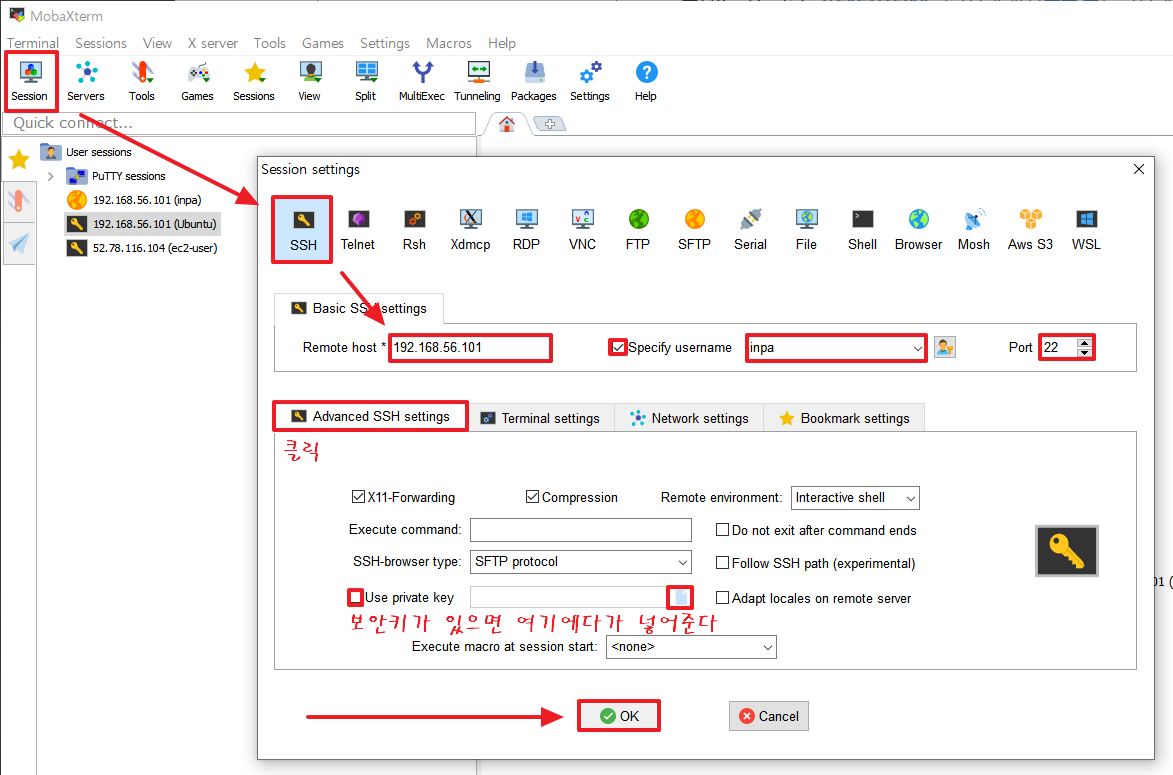The height and width of the screenshot is (775, 1173).
Task: Open the Macros menu
Action: pos(449,43)
